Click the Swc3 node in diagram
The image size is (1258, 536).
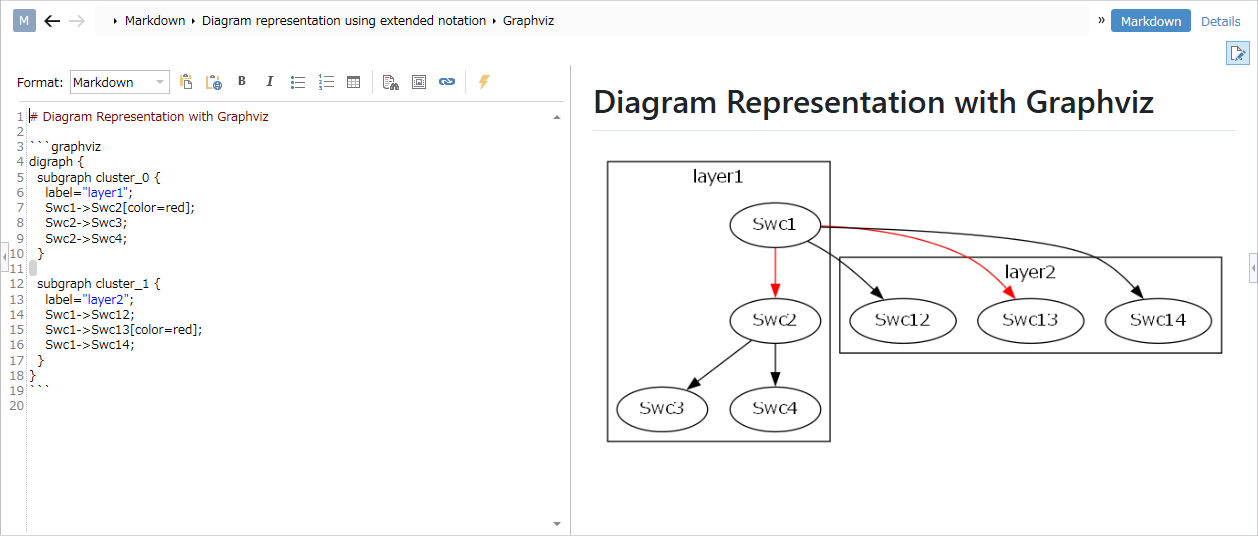tap(662, 408)
